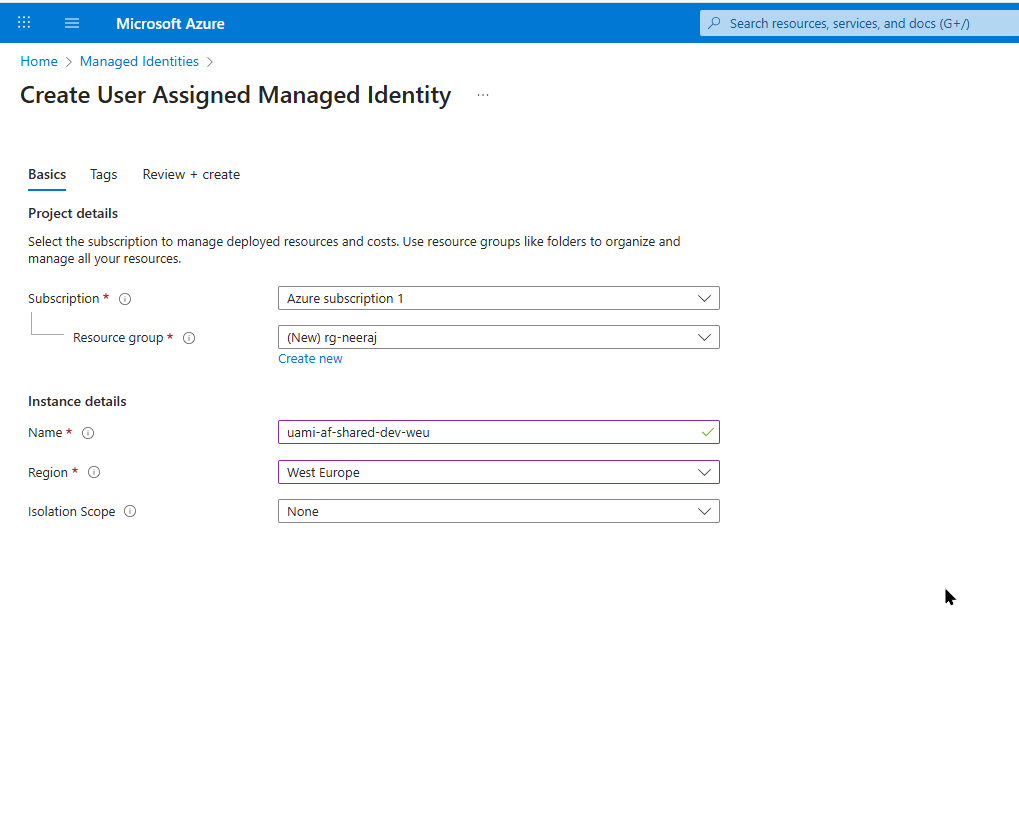Screen dimensions: 1019x814
Task: Click the search magnifier icon
Action: click(x=714, y=23)
